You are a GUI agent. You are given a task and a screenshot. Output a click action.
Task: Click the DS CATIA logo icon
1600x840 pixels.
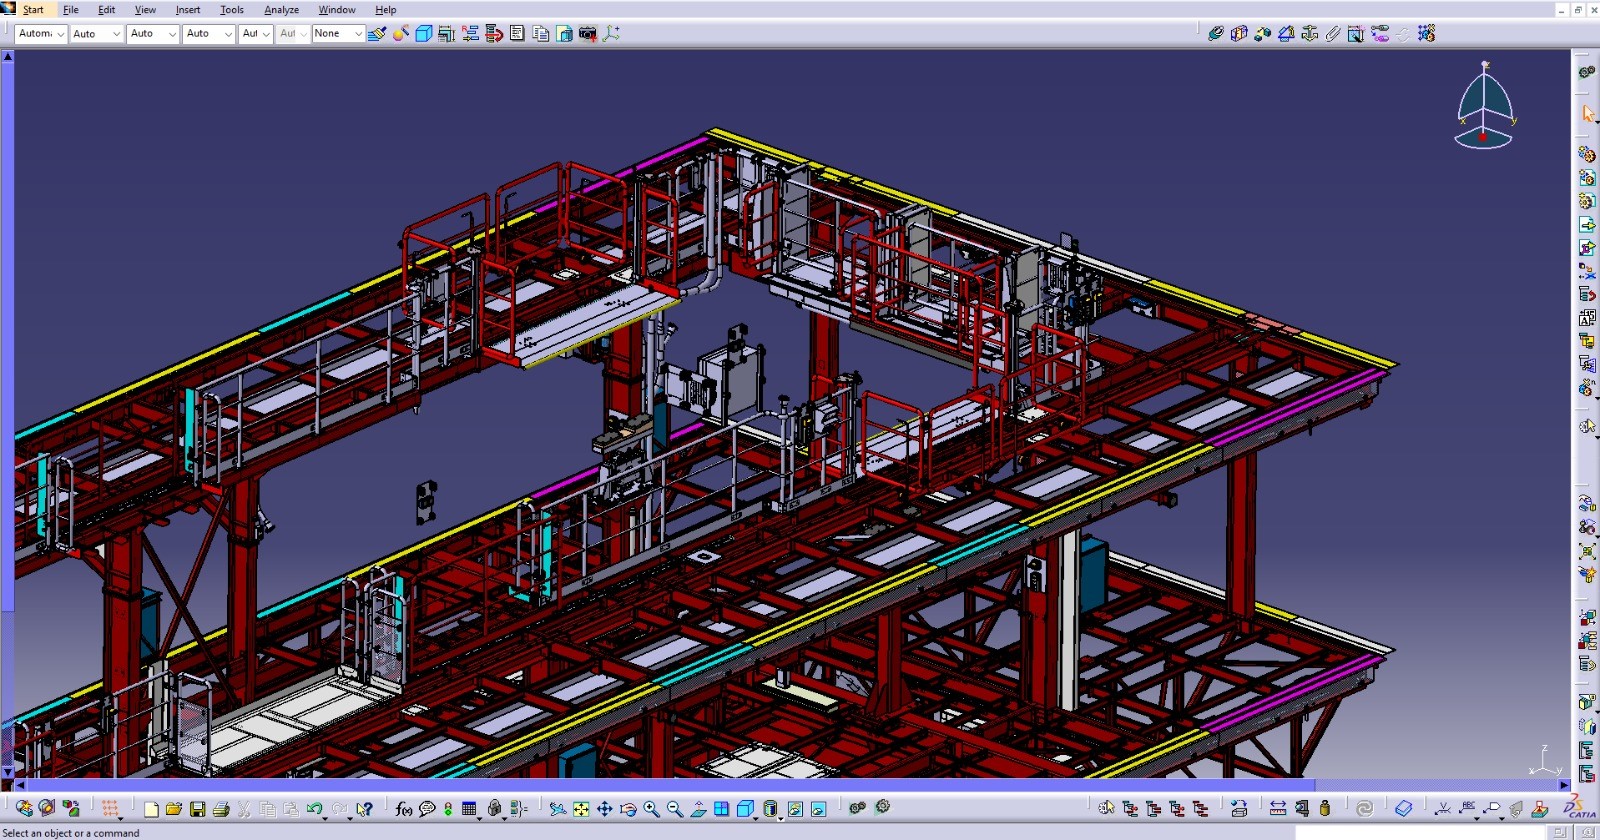1581,807
